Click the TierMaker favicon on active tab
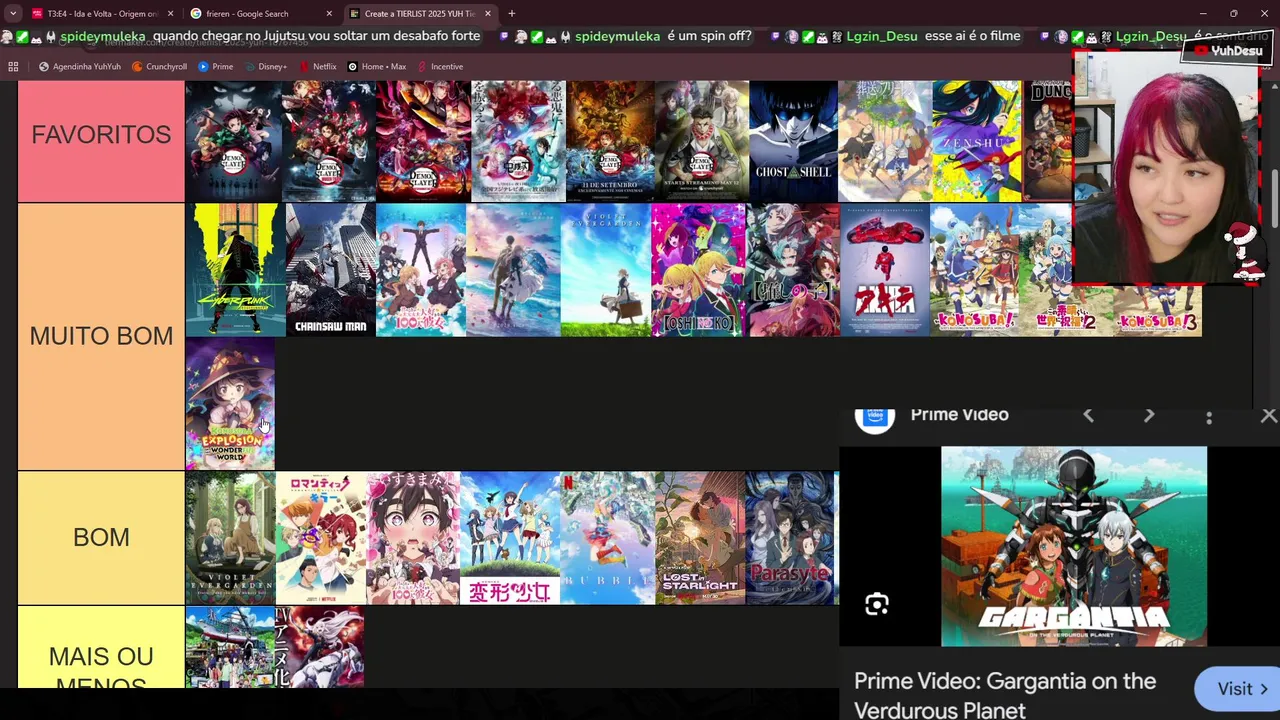1280x720 pixels. coord(354,14)
